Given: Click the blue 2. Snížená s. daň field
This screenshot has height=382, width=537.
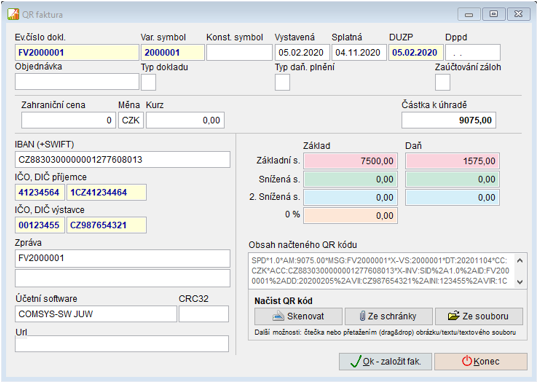Looking at the screenshot, I should coord(452,197).
